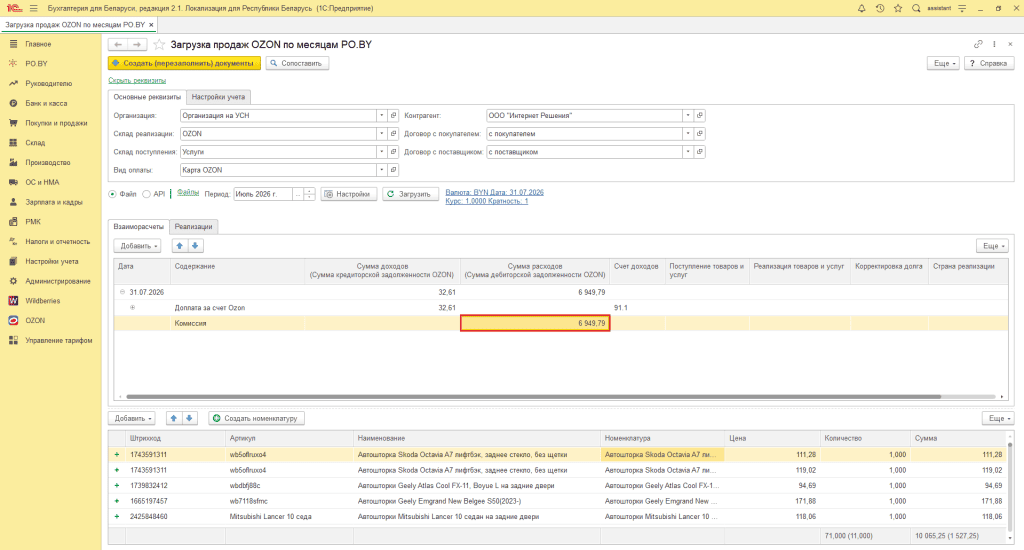
Task: Select Комиссия row in table
Action: pyautogui.click(x=561, y=323)
